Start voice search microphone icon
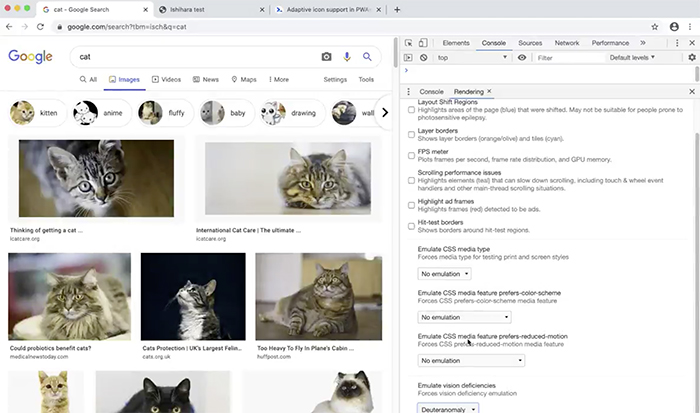 click(347, 57)
